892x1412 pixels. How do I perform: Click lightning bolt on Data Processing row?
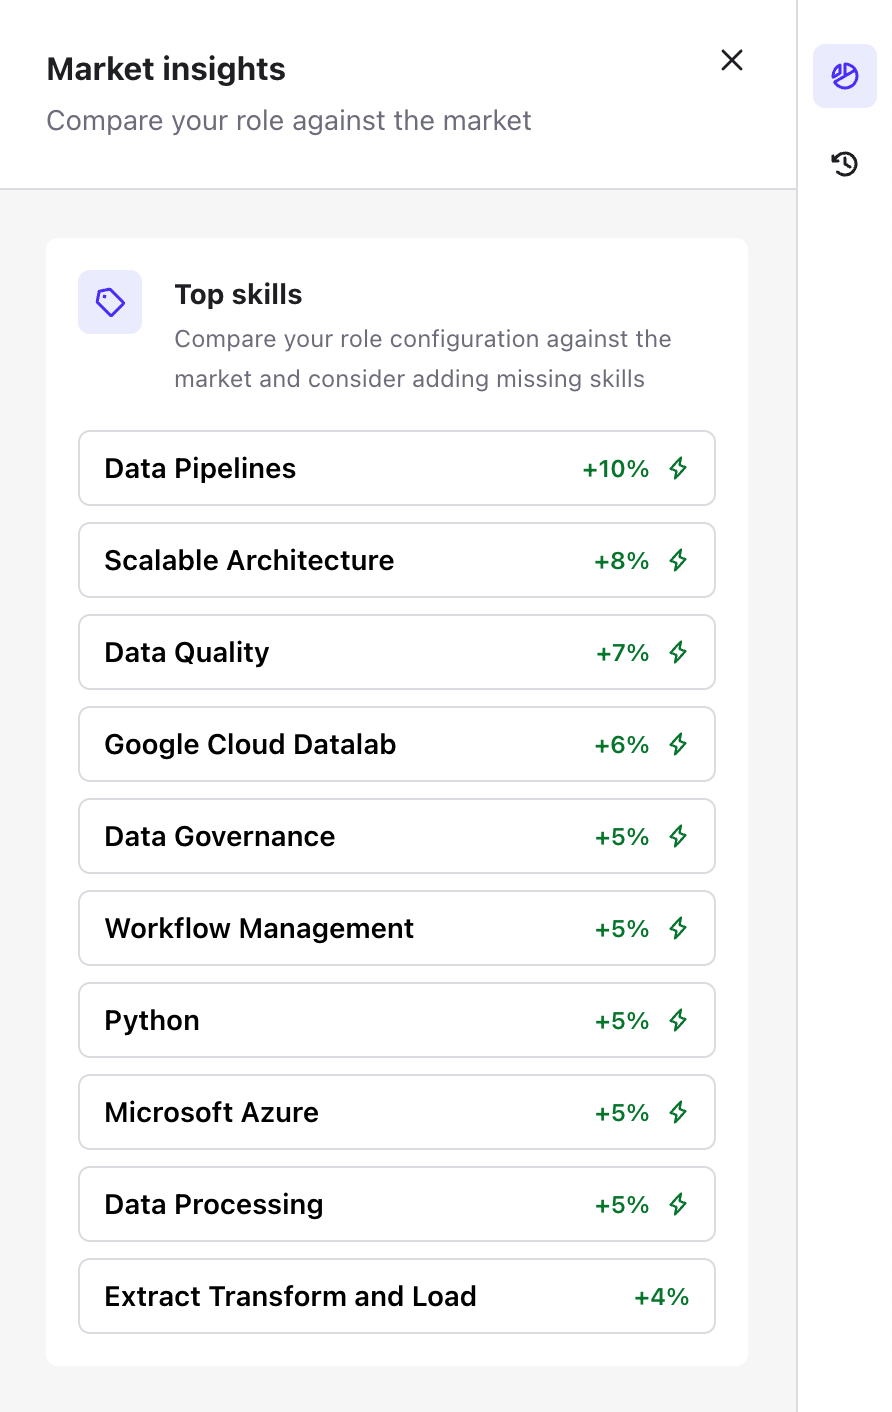click(678, 1204)
